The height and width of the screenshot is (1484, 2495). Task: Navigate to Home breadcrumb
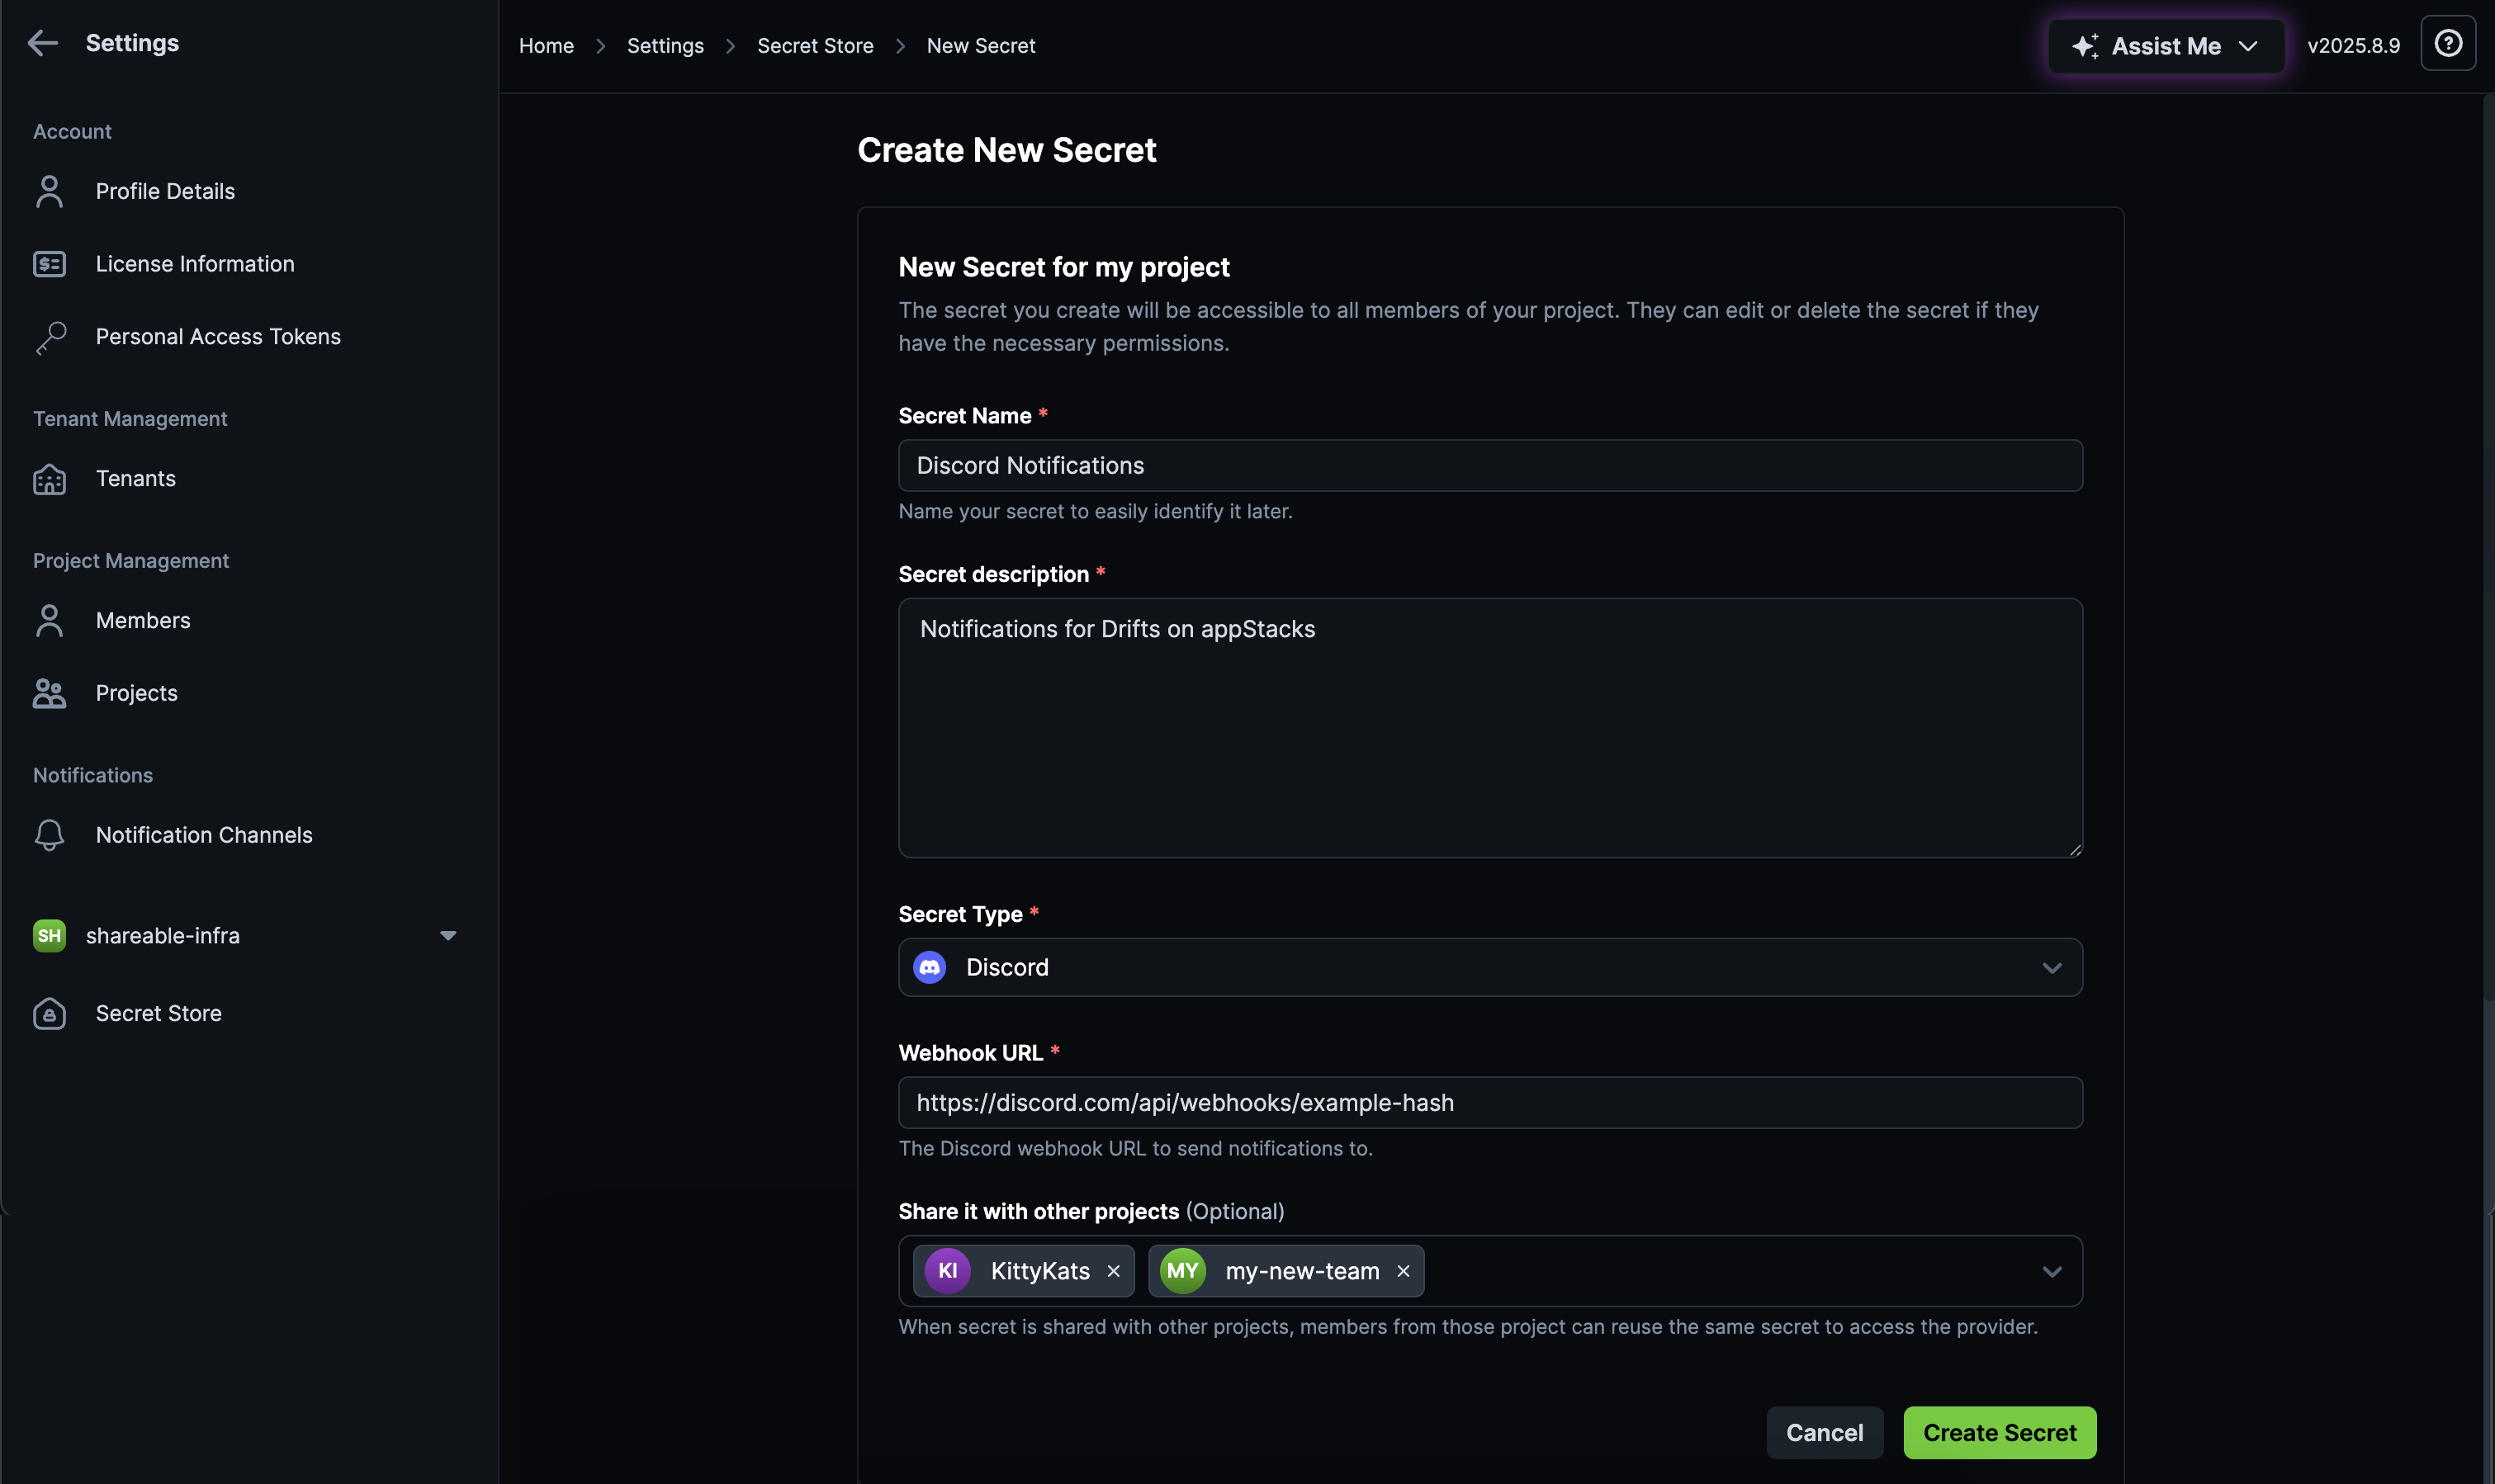pyautogui.click(x=546, y=46)
